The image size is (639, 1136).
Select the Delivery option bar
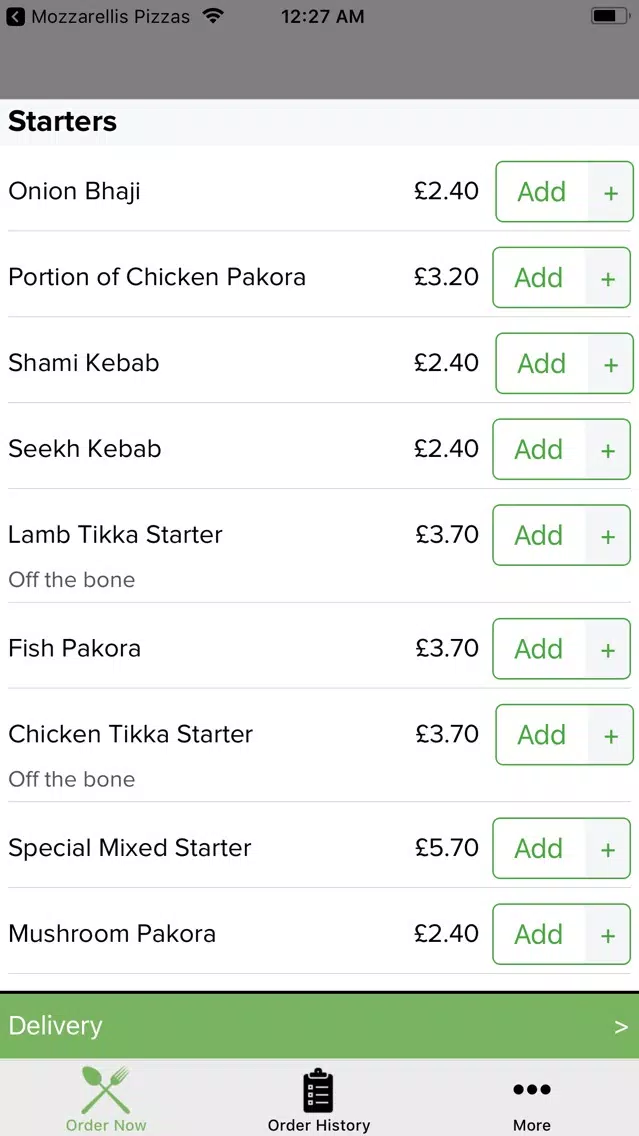(x=320, y=1026)
